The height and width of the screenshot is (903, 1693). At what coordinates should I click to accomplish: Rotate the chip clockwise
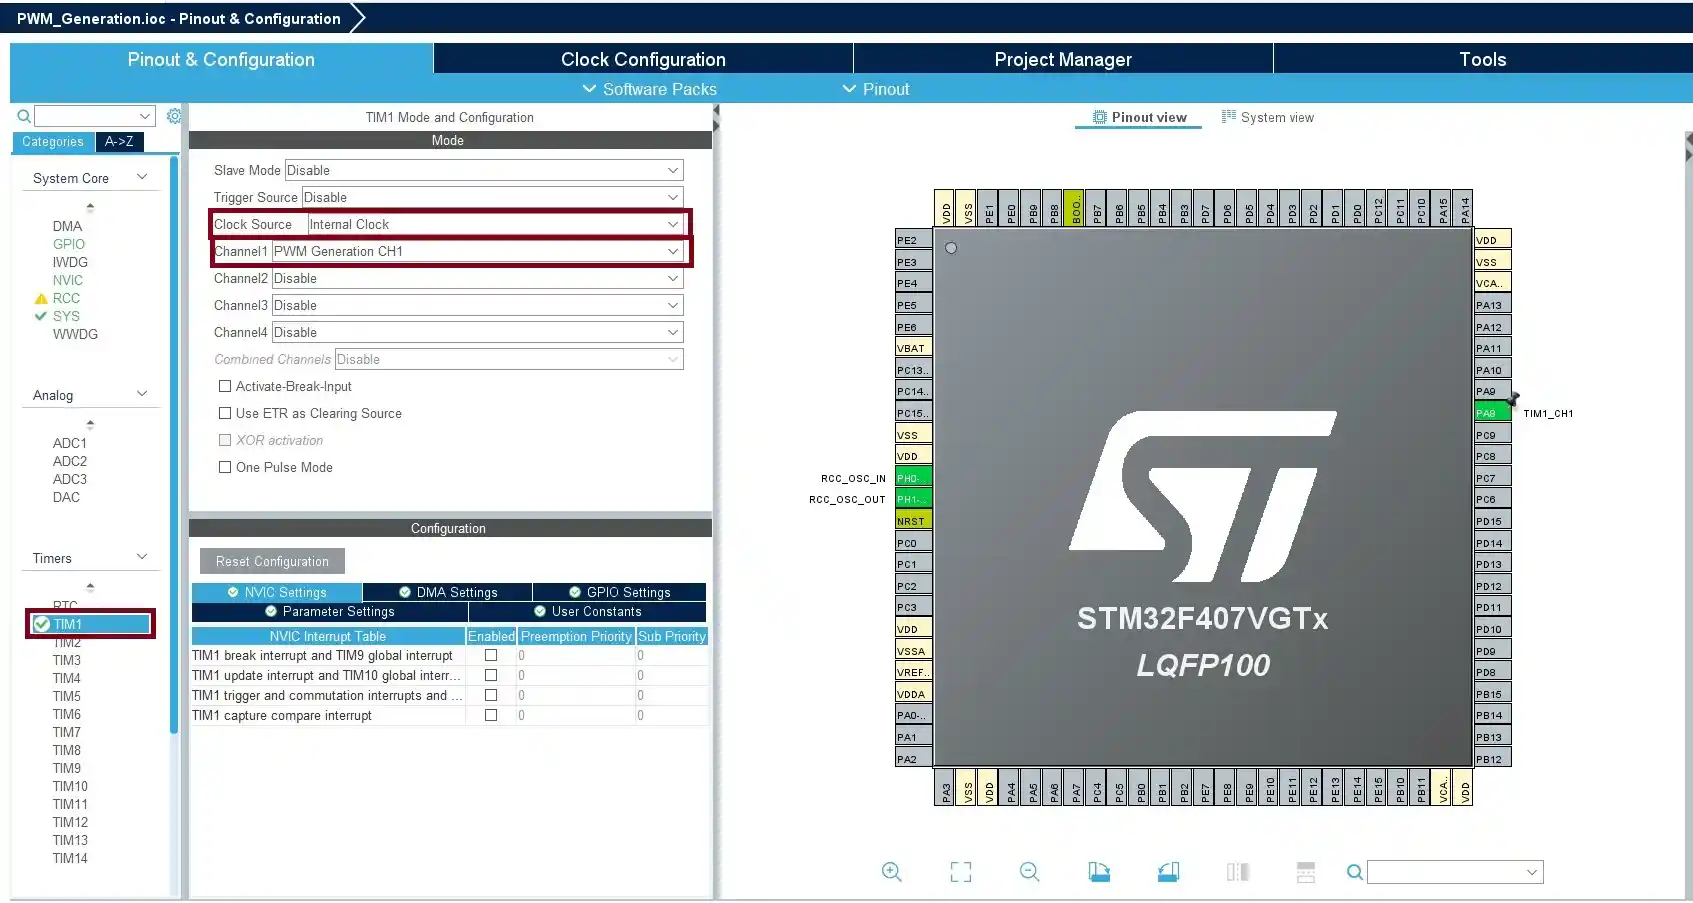tap(1099, 872)
